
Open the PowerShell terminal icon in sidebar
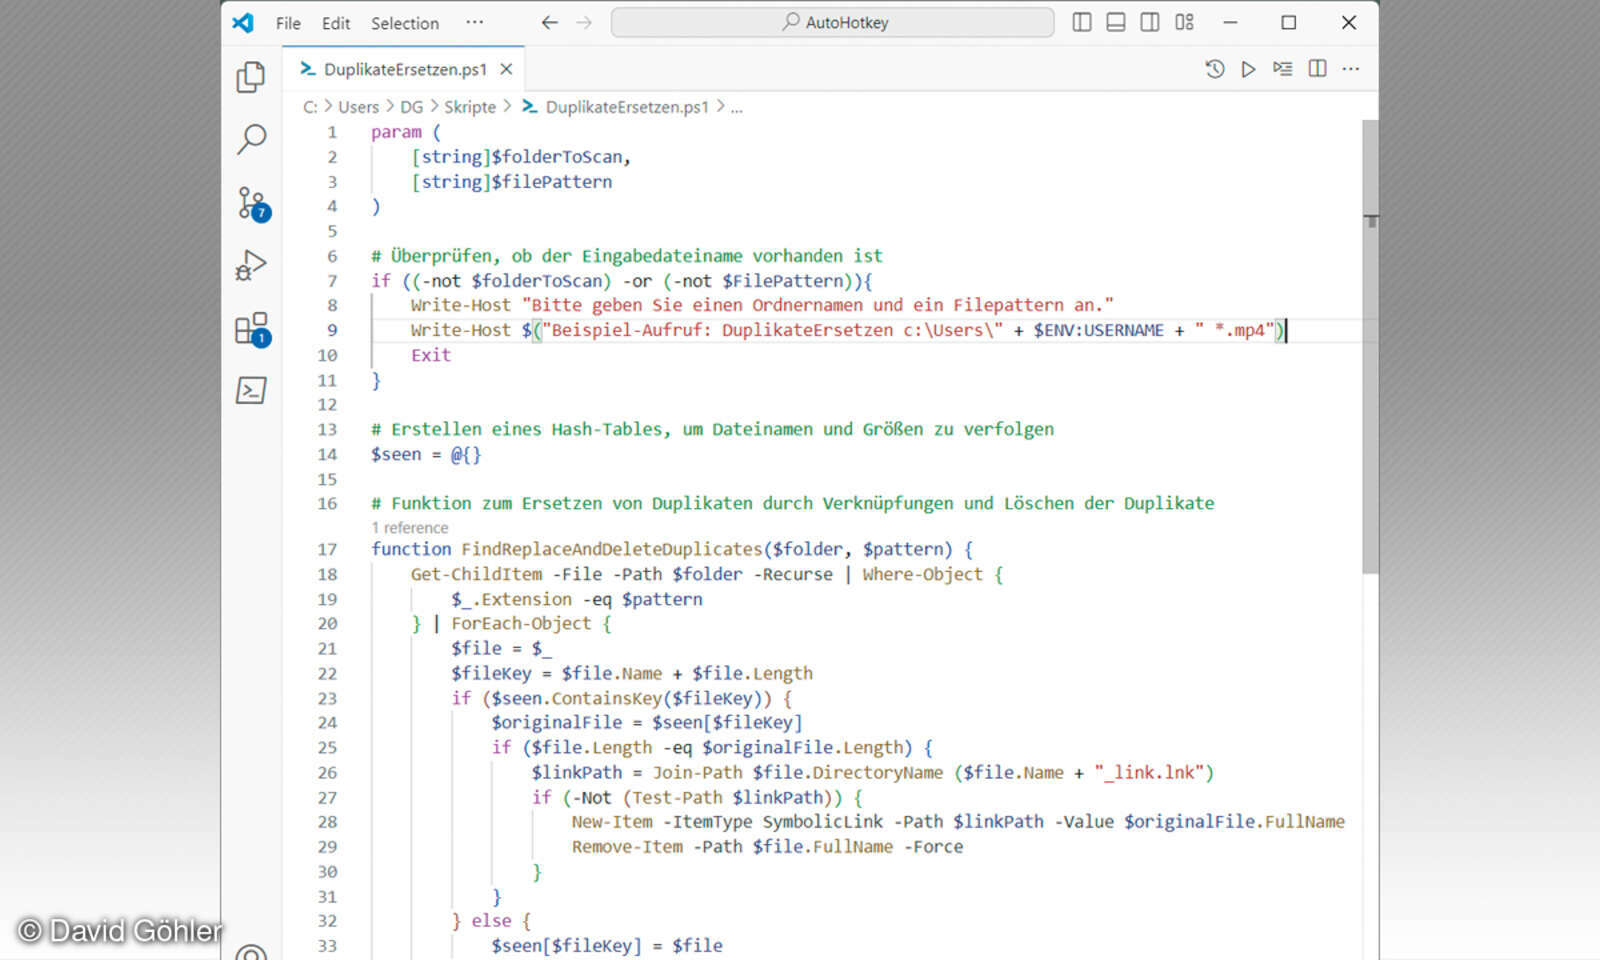click(x=251, y=390)
